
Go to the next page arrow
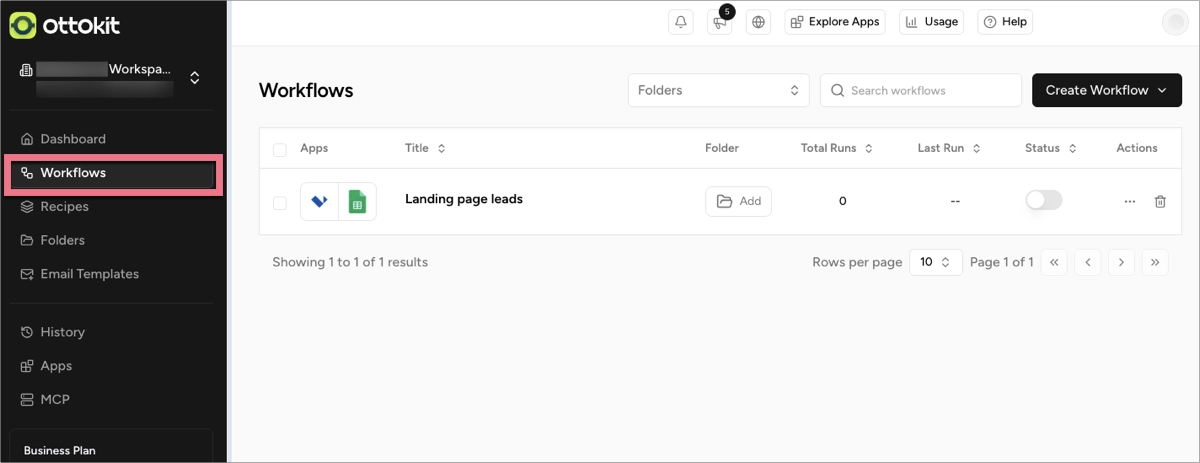coord(1121,262)
